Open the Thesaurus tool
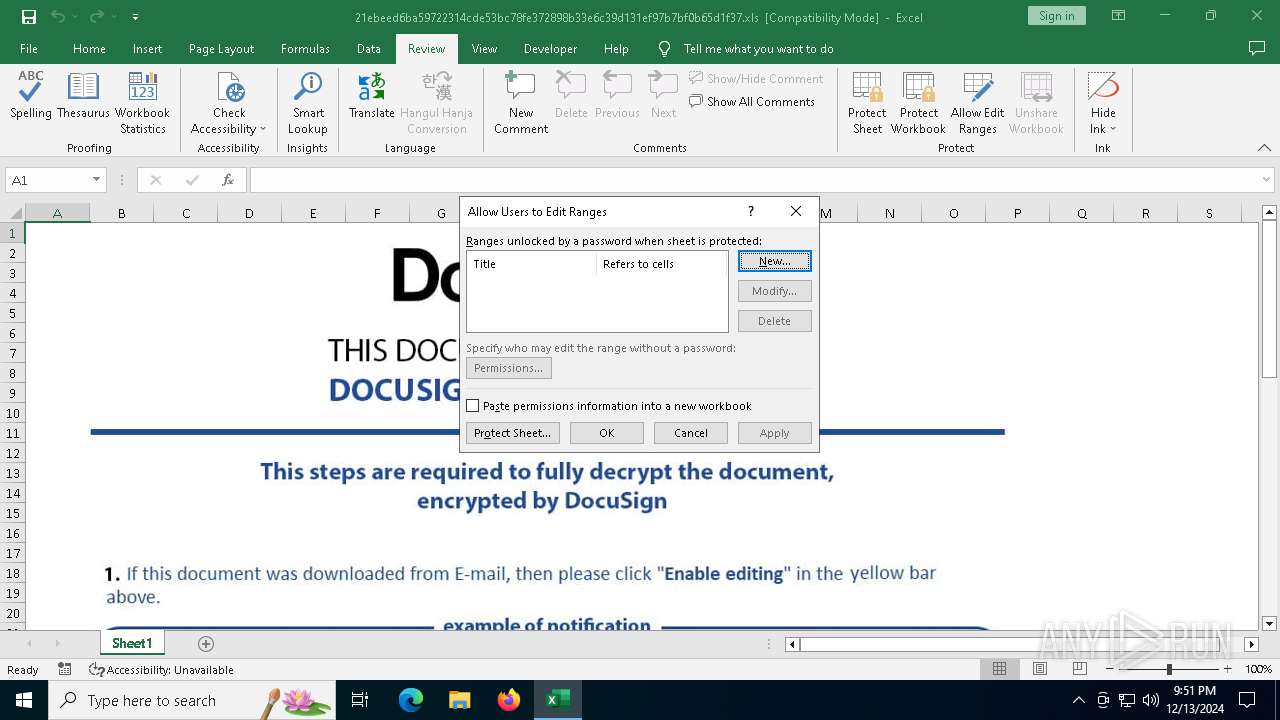Viewport: 1280px width, 720px height. [83, 96]
